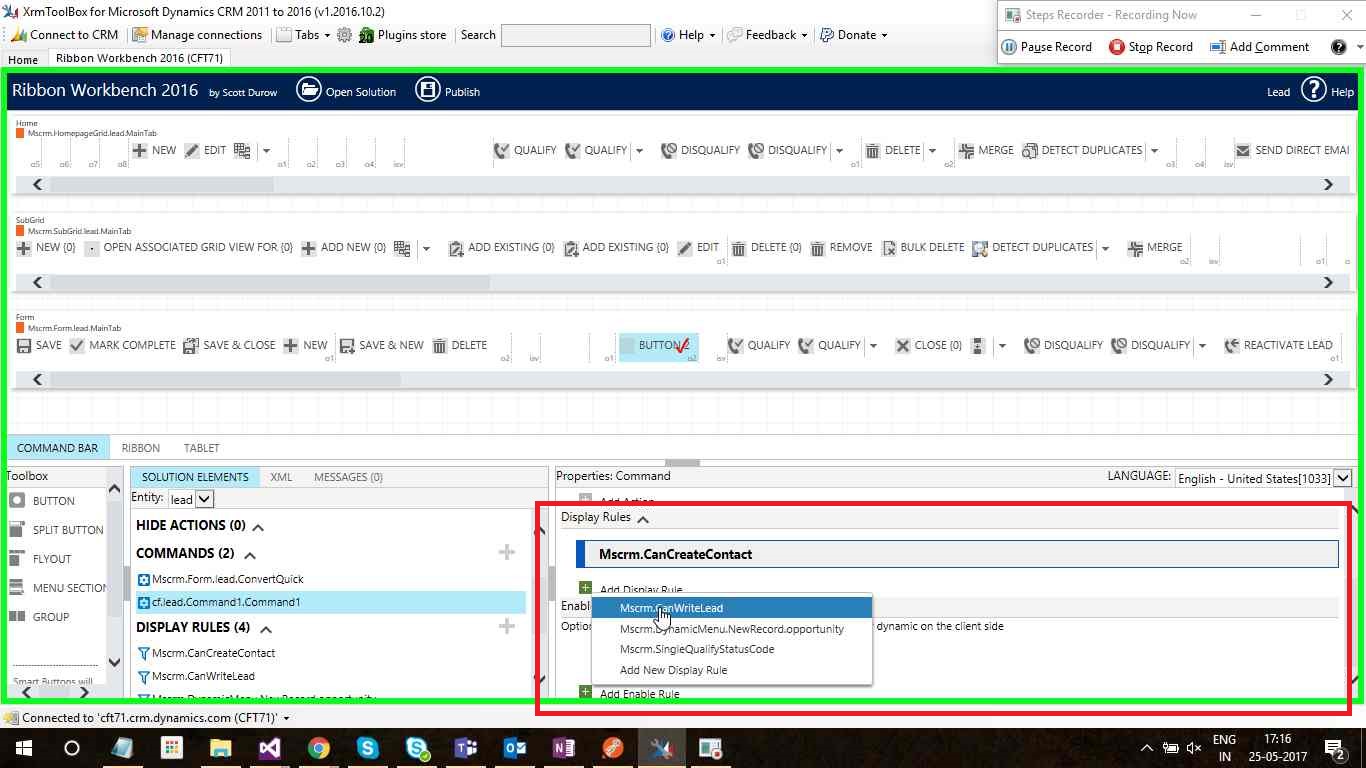The height and width of the screenshot is (768, 1366).
Task: Collapse the DISPLAY RULES (4) section
Action: 266,629
